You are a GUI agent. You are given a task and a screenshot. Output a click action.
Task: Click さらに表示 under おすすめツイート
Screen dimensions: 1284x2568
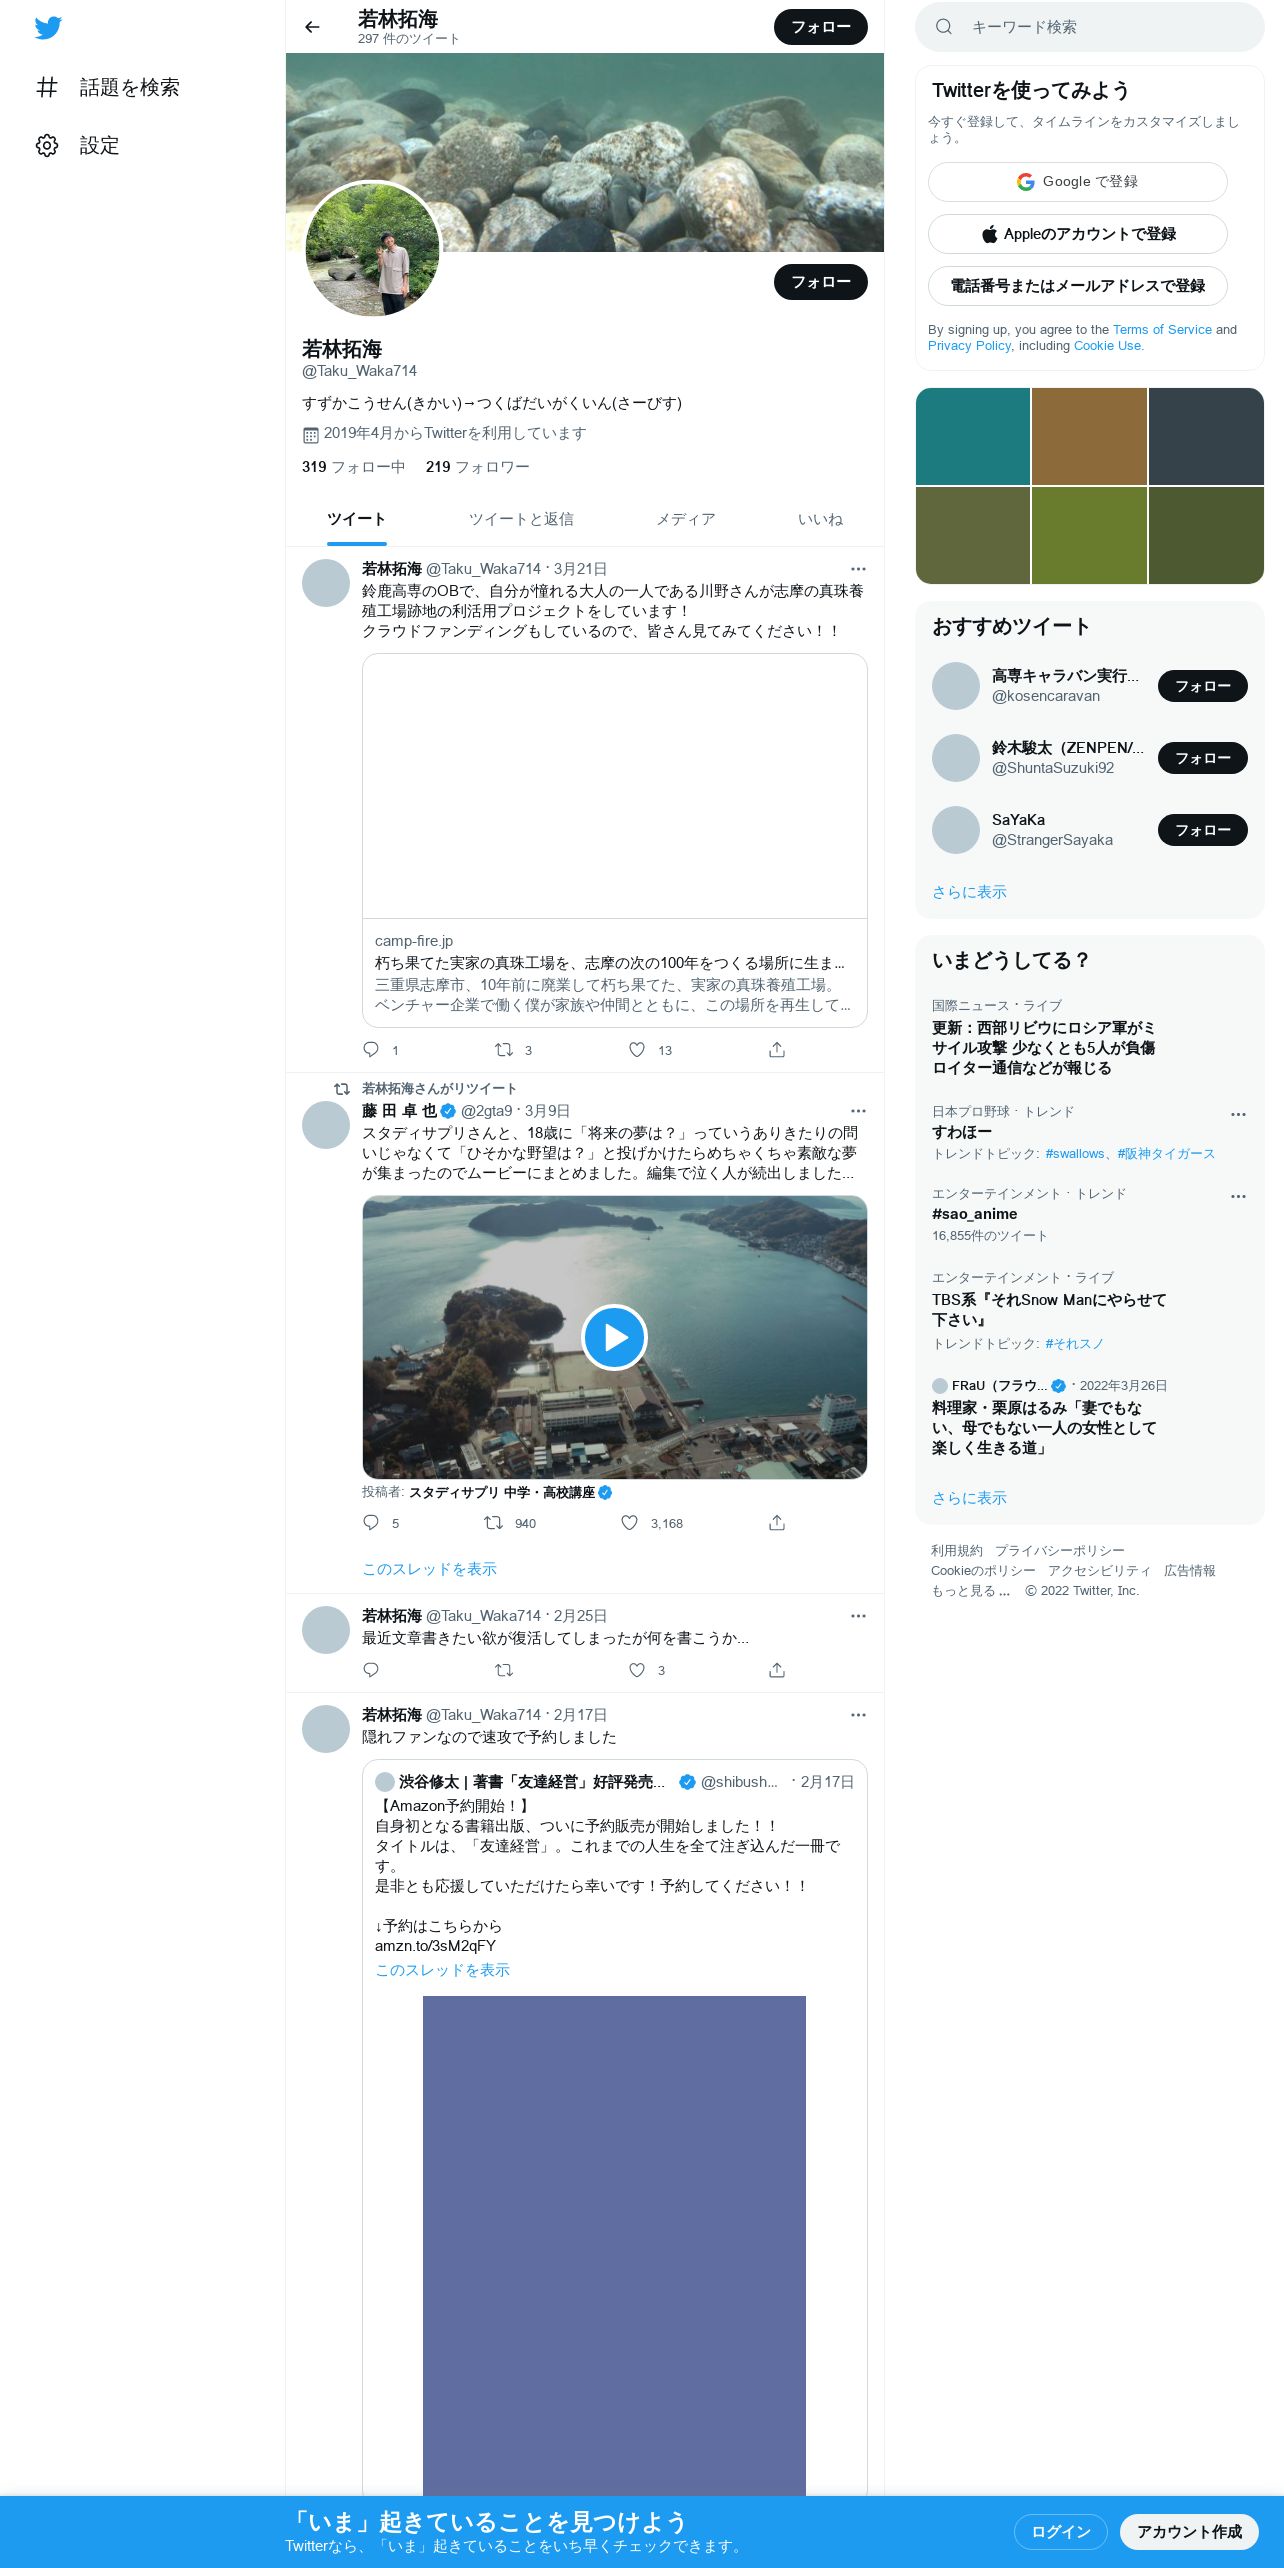969,892
